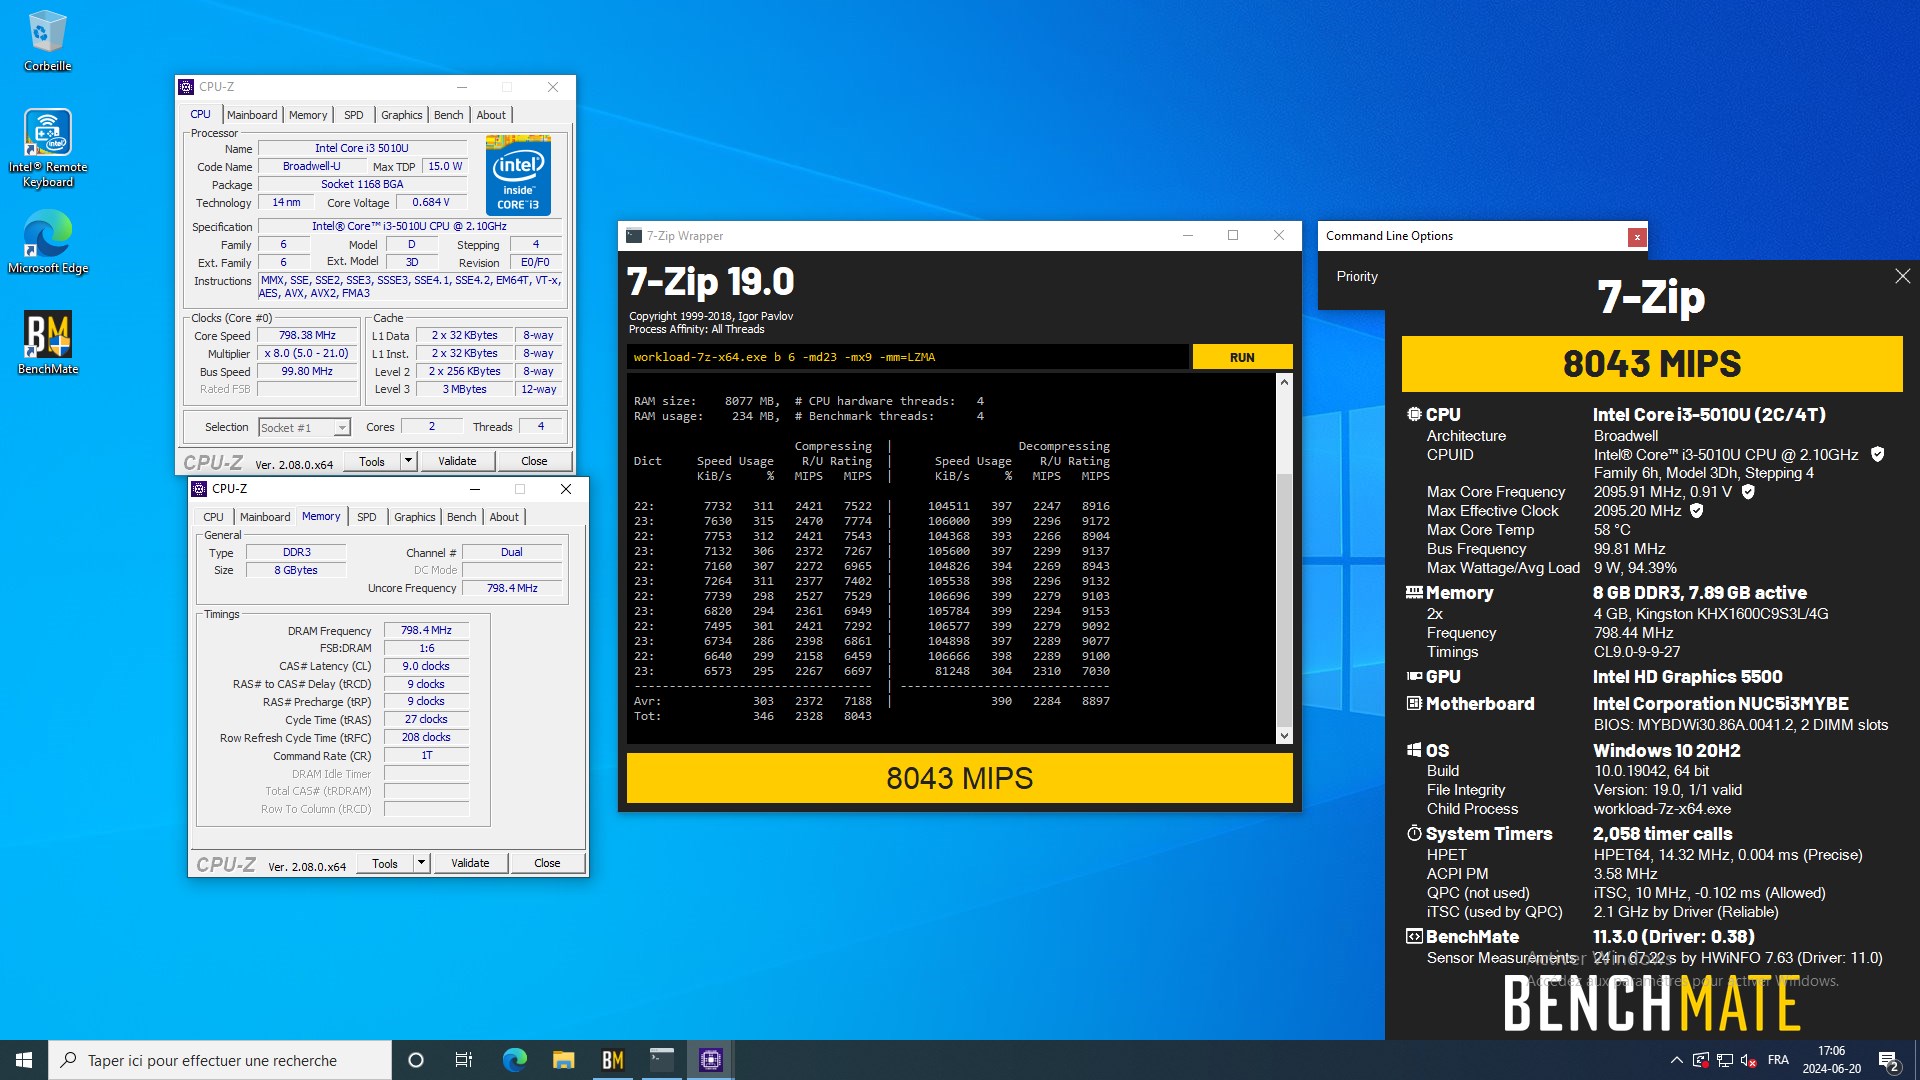The width and height of the screenshot is (1920, 1080).
Task: Open Task View on taskbar
Action: click(x=463, y=1060)
